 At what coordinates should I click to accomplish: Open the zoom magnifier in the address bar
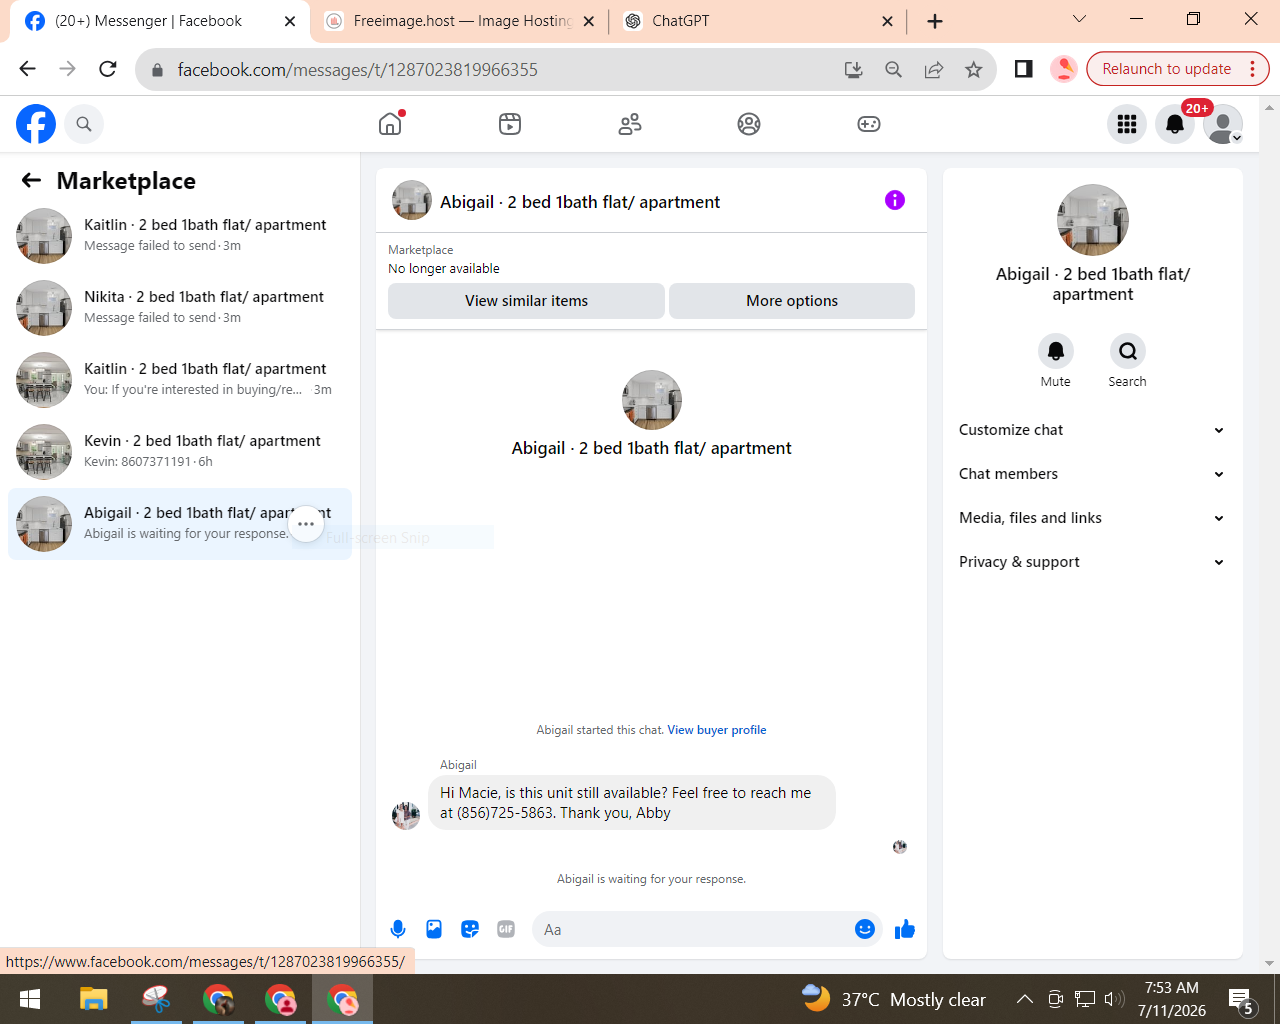[x=894, y=69]
